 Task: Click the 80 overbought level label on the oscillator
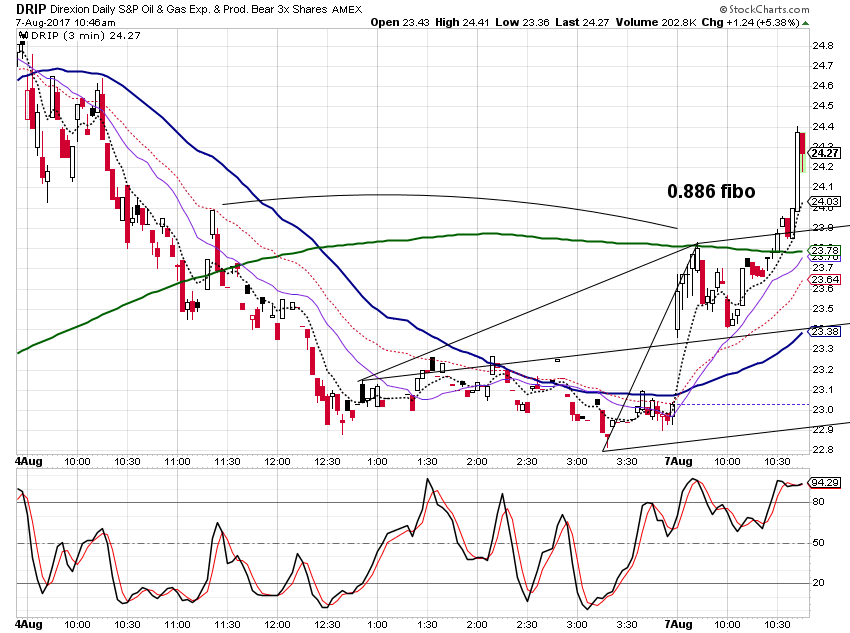pos(818,502)
